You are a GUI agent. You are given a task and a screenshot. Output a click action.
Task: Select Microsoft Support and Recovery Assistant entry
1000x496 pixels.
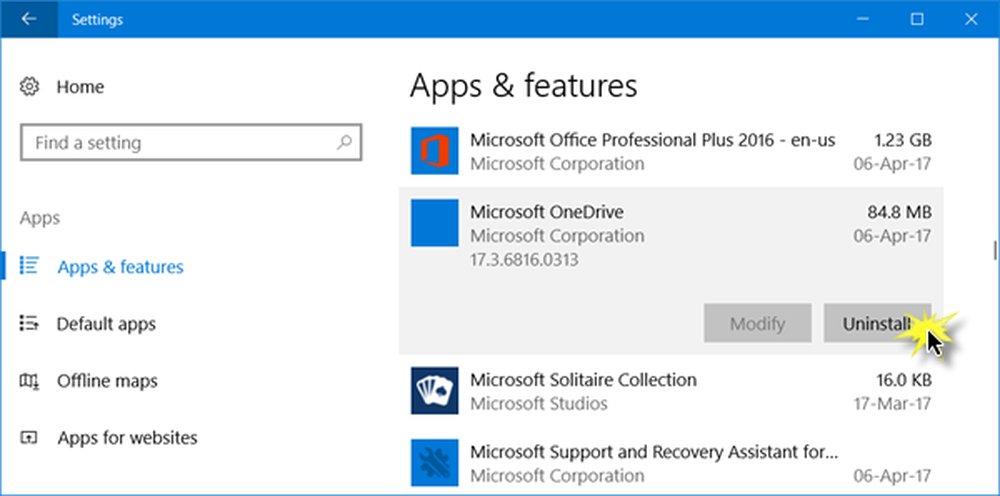point(671,462)
